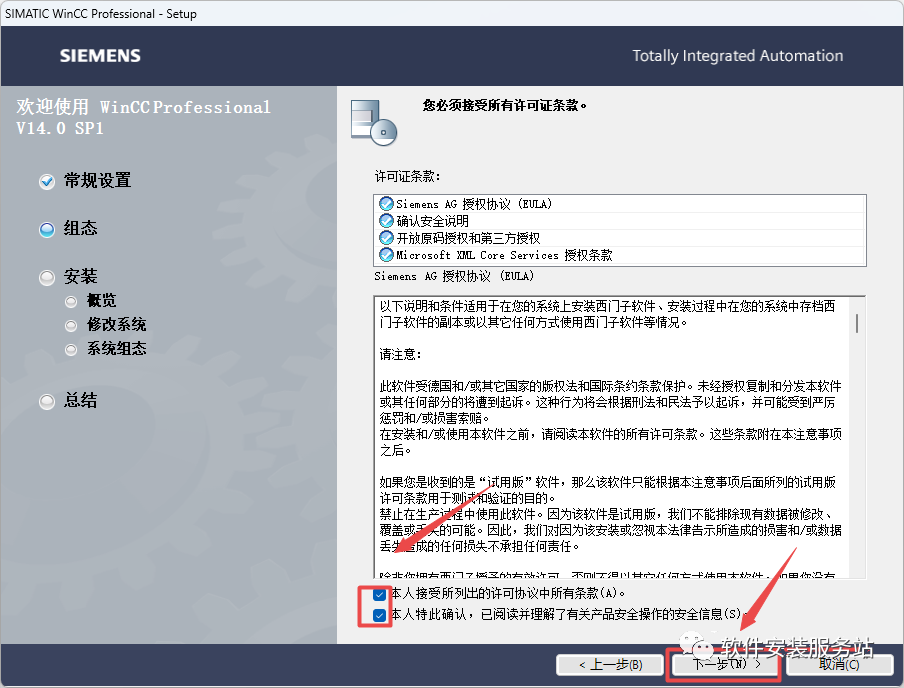Click small indicator next to 系统组态
The width and height of the screenshot is (904, 688).
pyautogui.click(x=71, y=349)
